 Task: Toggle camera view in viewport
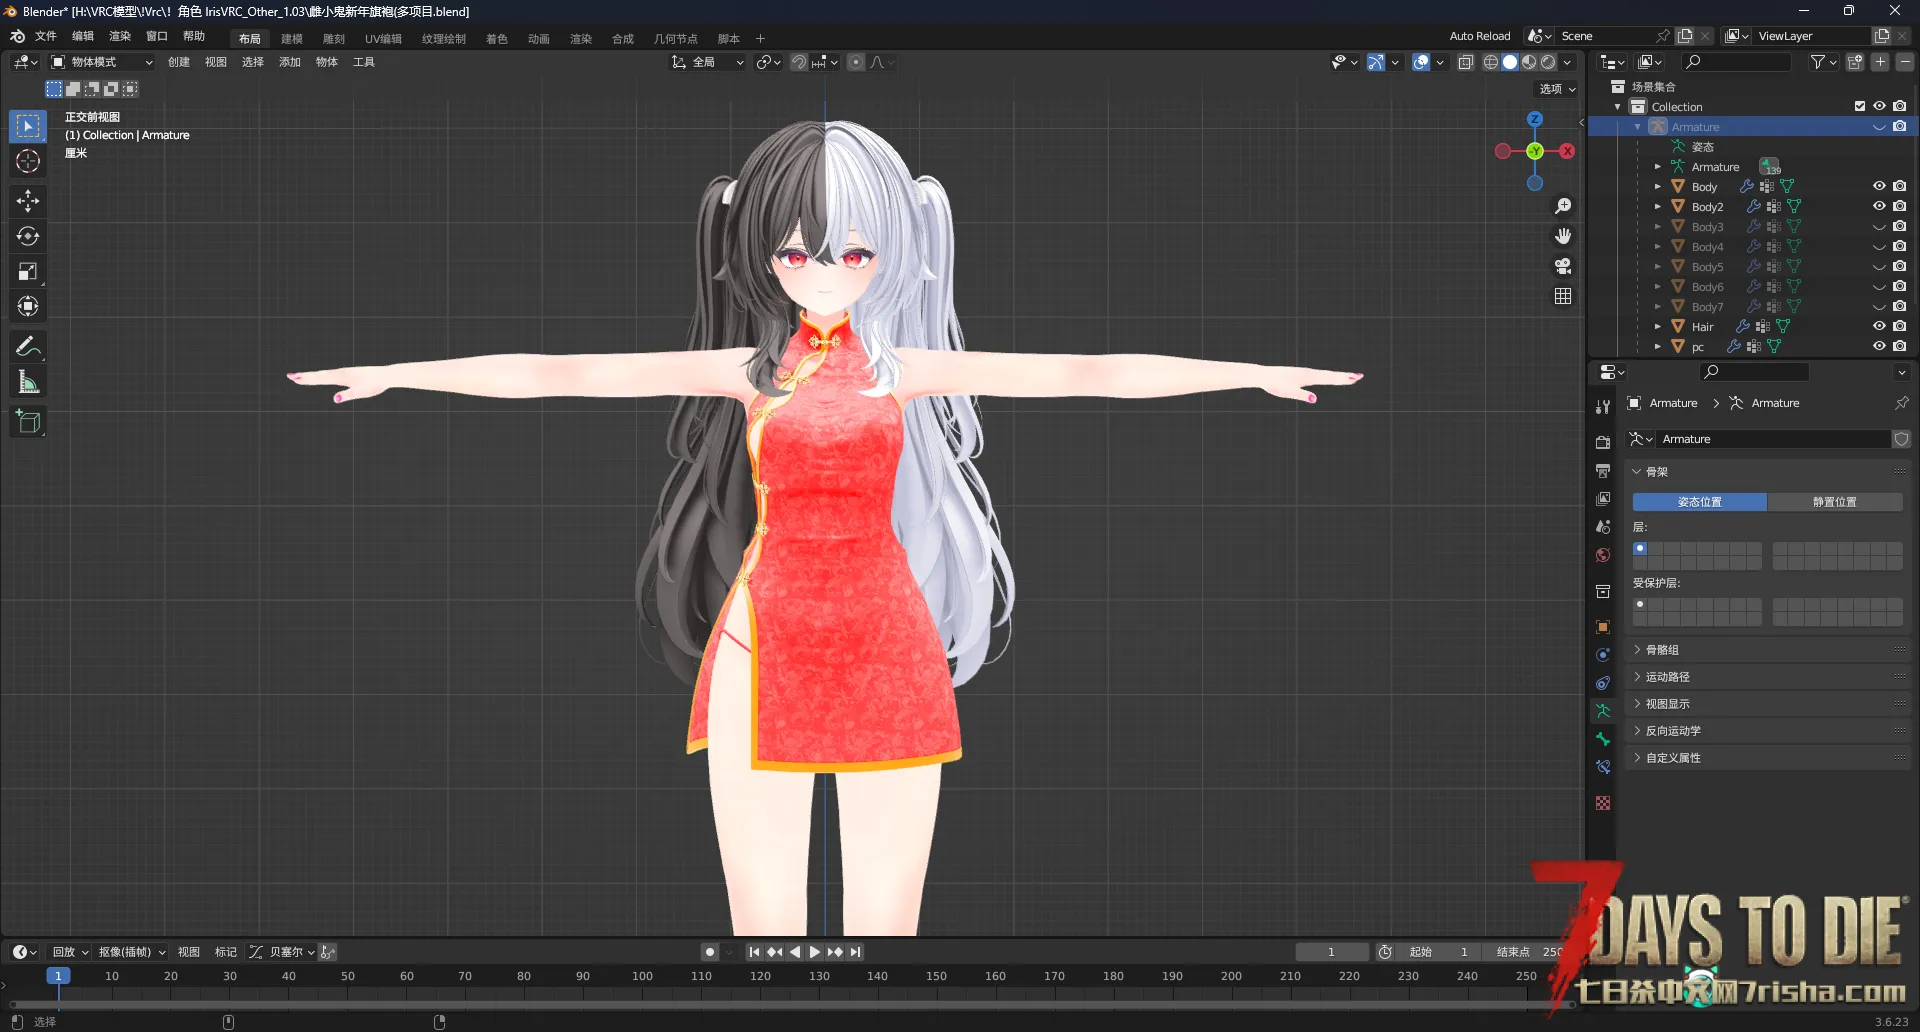[x=1563, y=266]
